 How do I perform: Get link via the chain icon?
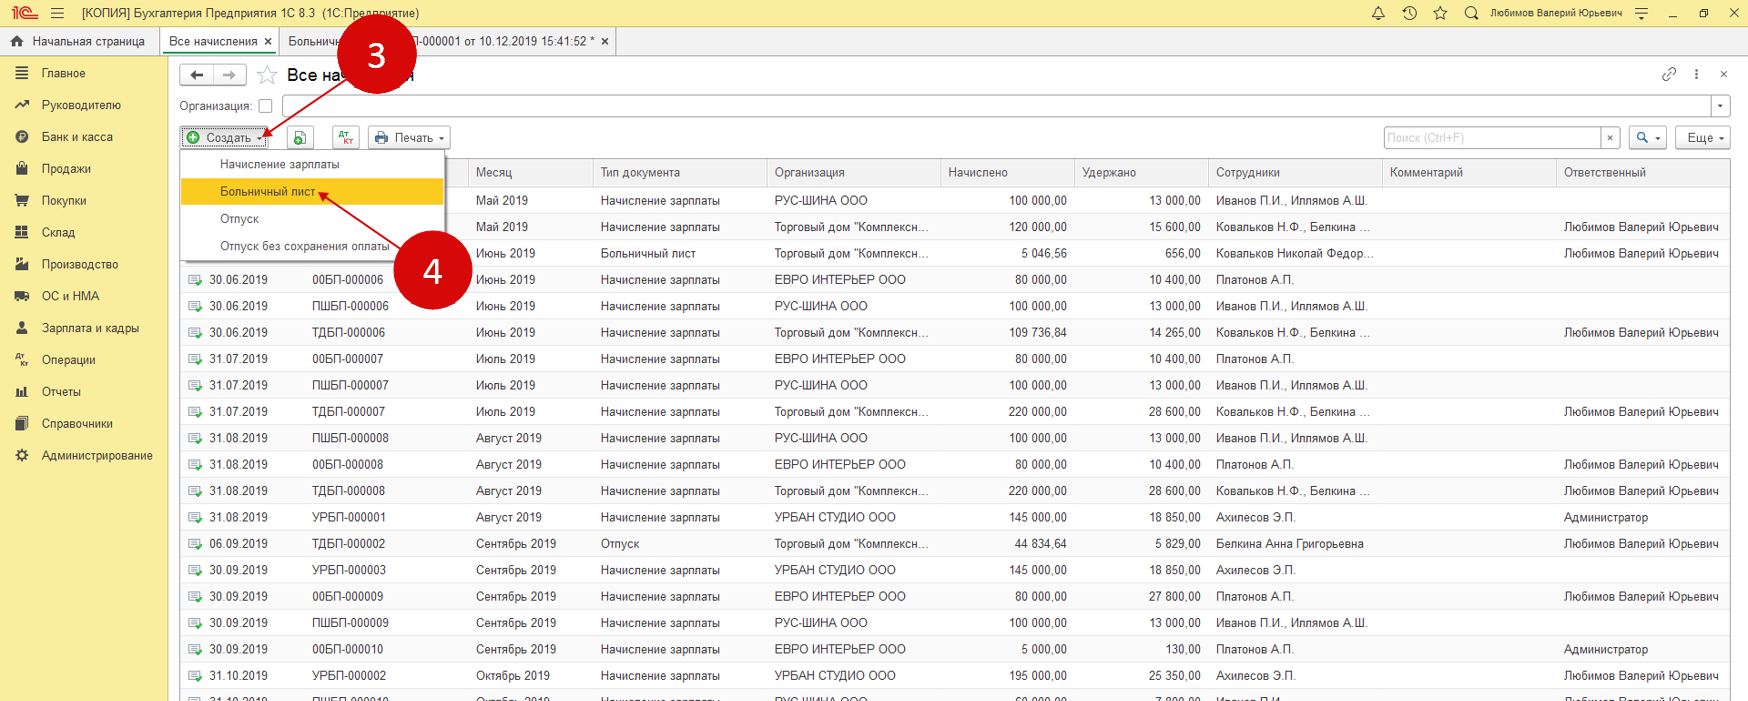point(1669,75)
